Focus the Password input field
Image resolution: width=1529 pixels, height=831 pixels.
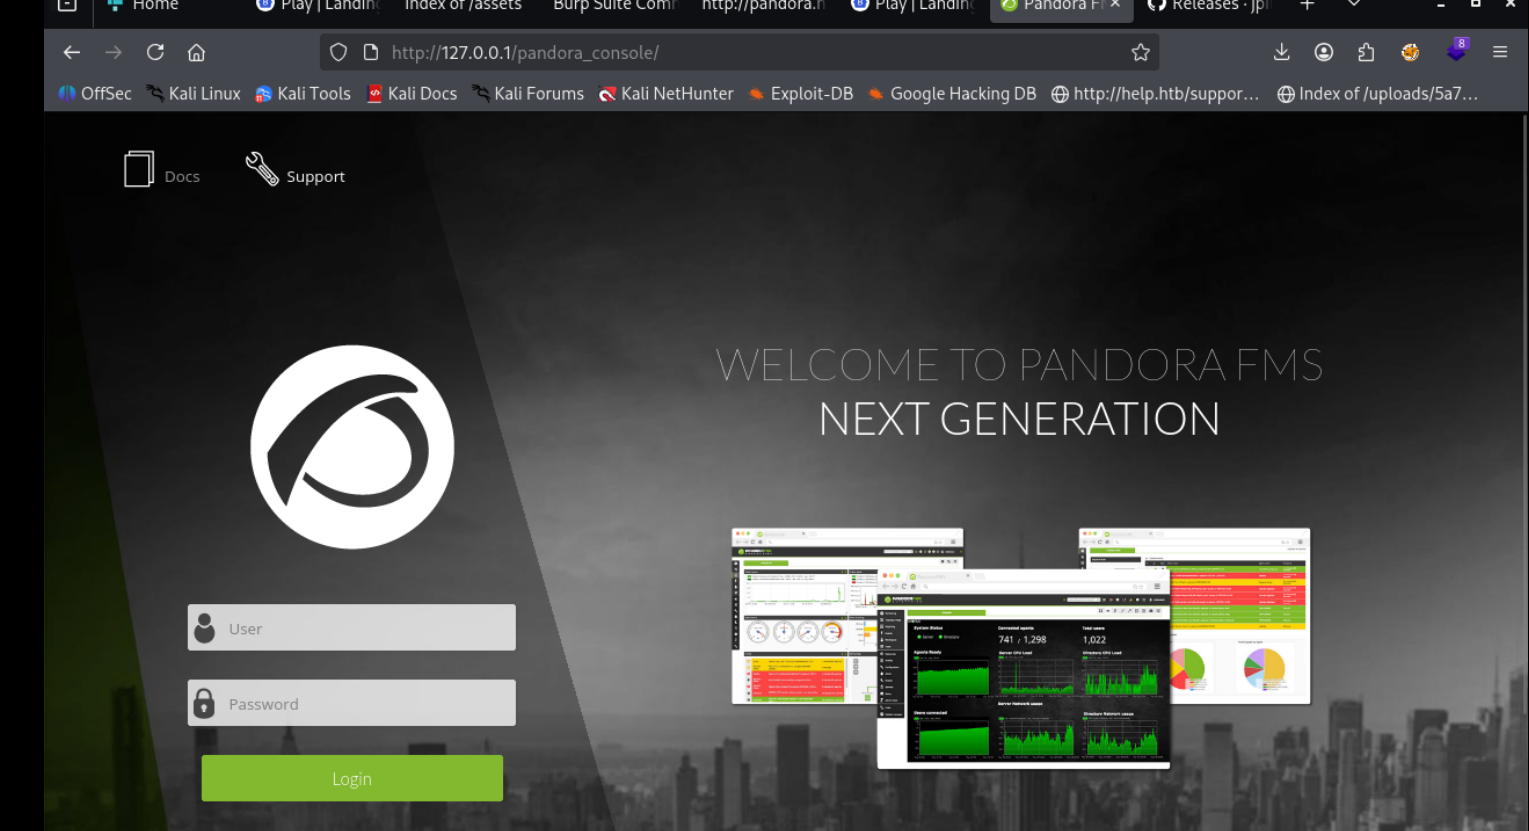366,703
